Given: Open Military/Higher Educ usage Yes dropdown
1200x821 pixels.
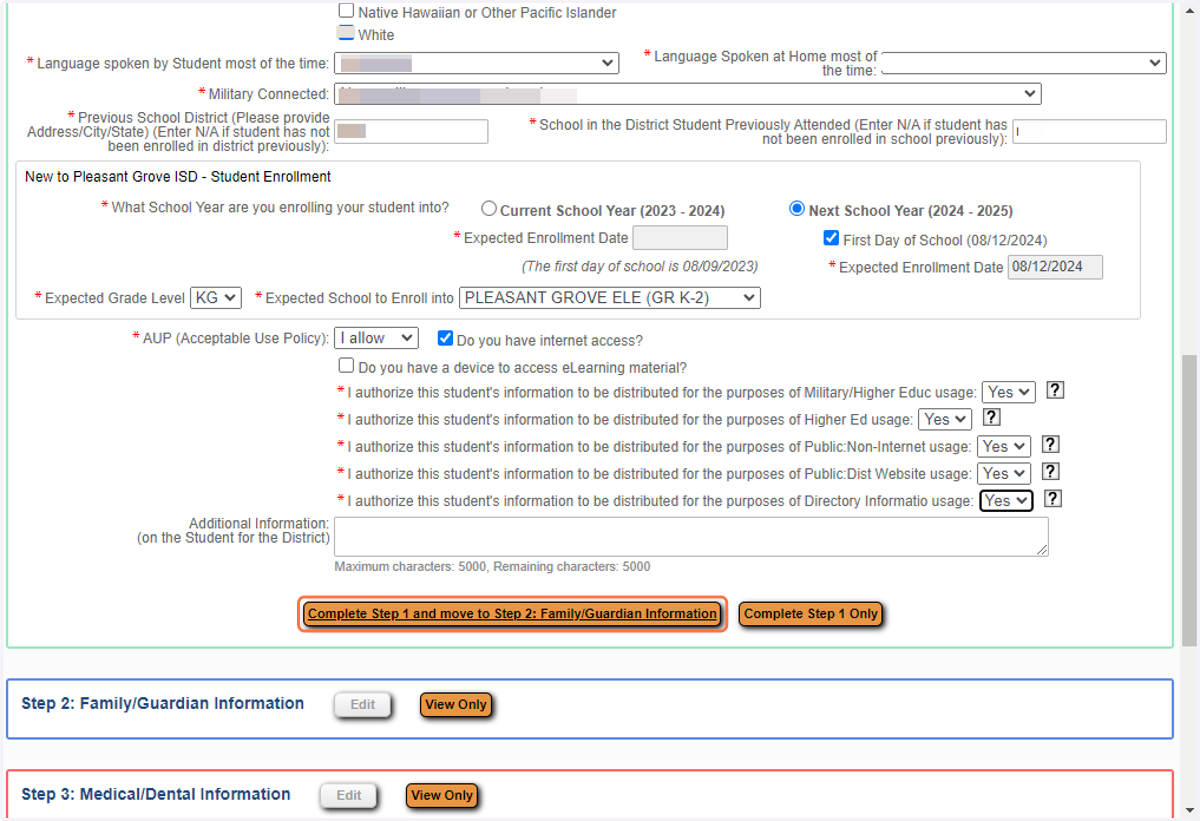Looking at the screenshot, I should coord(1009,393).
